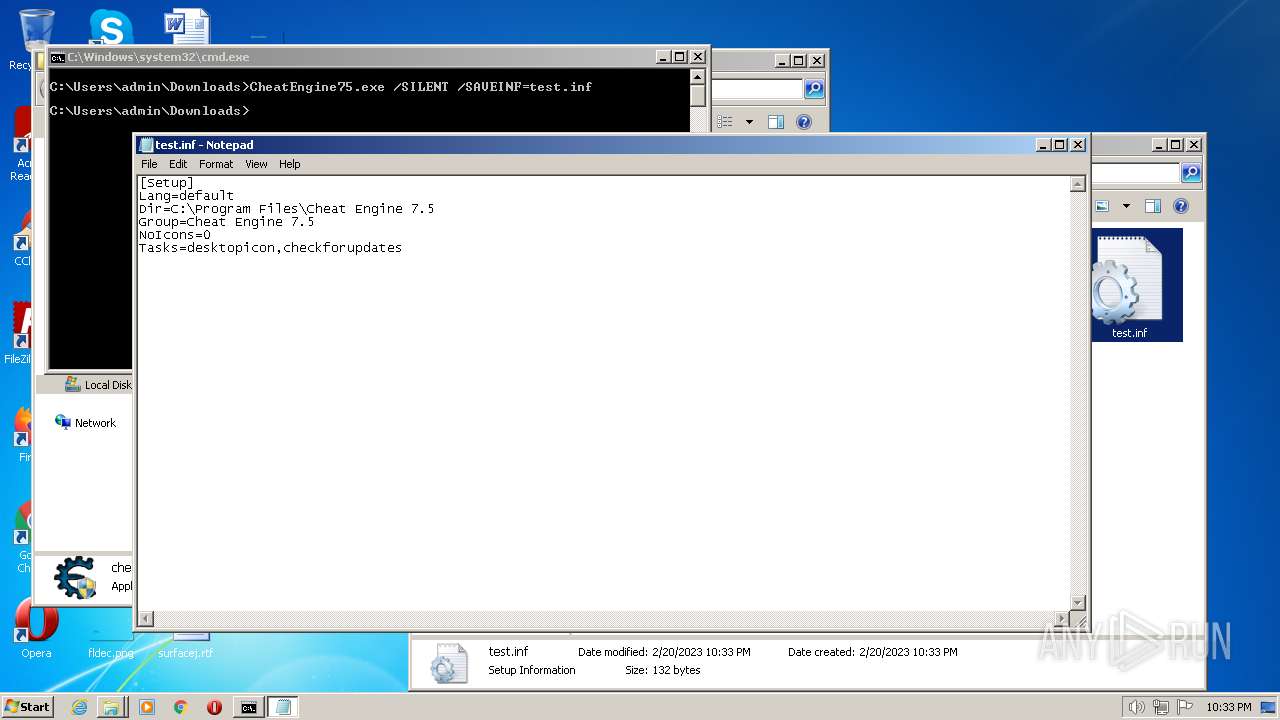Click the Dir=C:\Program Files line
The image size is (1280, 720).
point(286,209)
